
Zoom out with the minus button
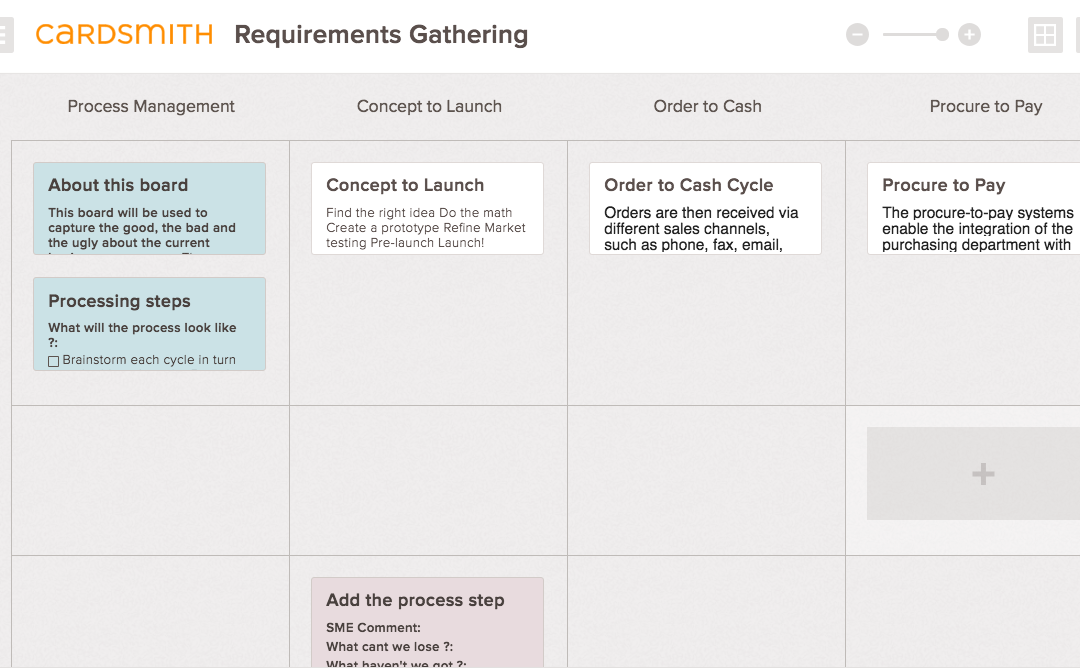coord(857,34)
